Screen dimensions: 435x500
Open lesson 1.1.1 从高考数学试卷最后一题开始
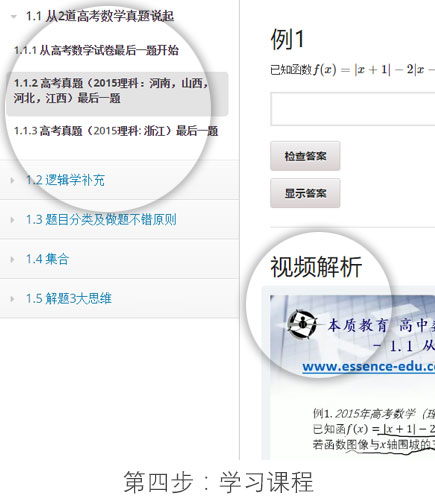point(96,50)
